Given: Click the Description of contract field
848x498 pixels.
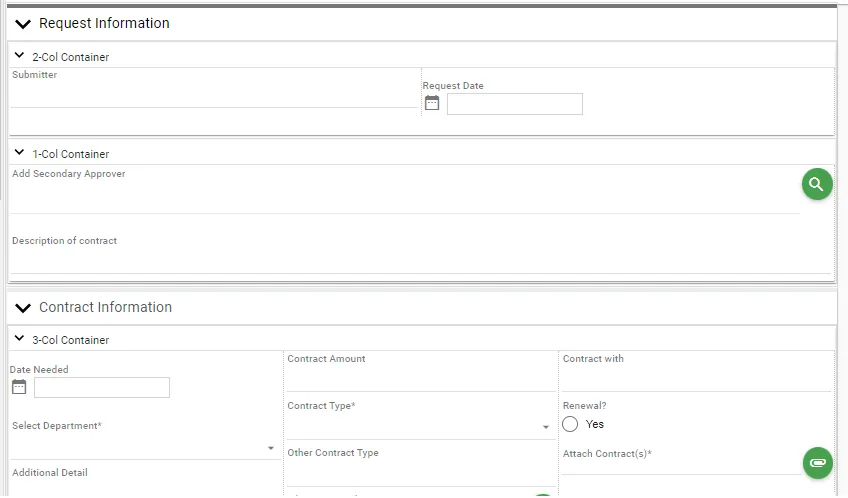Looking at the screenshot, I should coord(420,262).
